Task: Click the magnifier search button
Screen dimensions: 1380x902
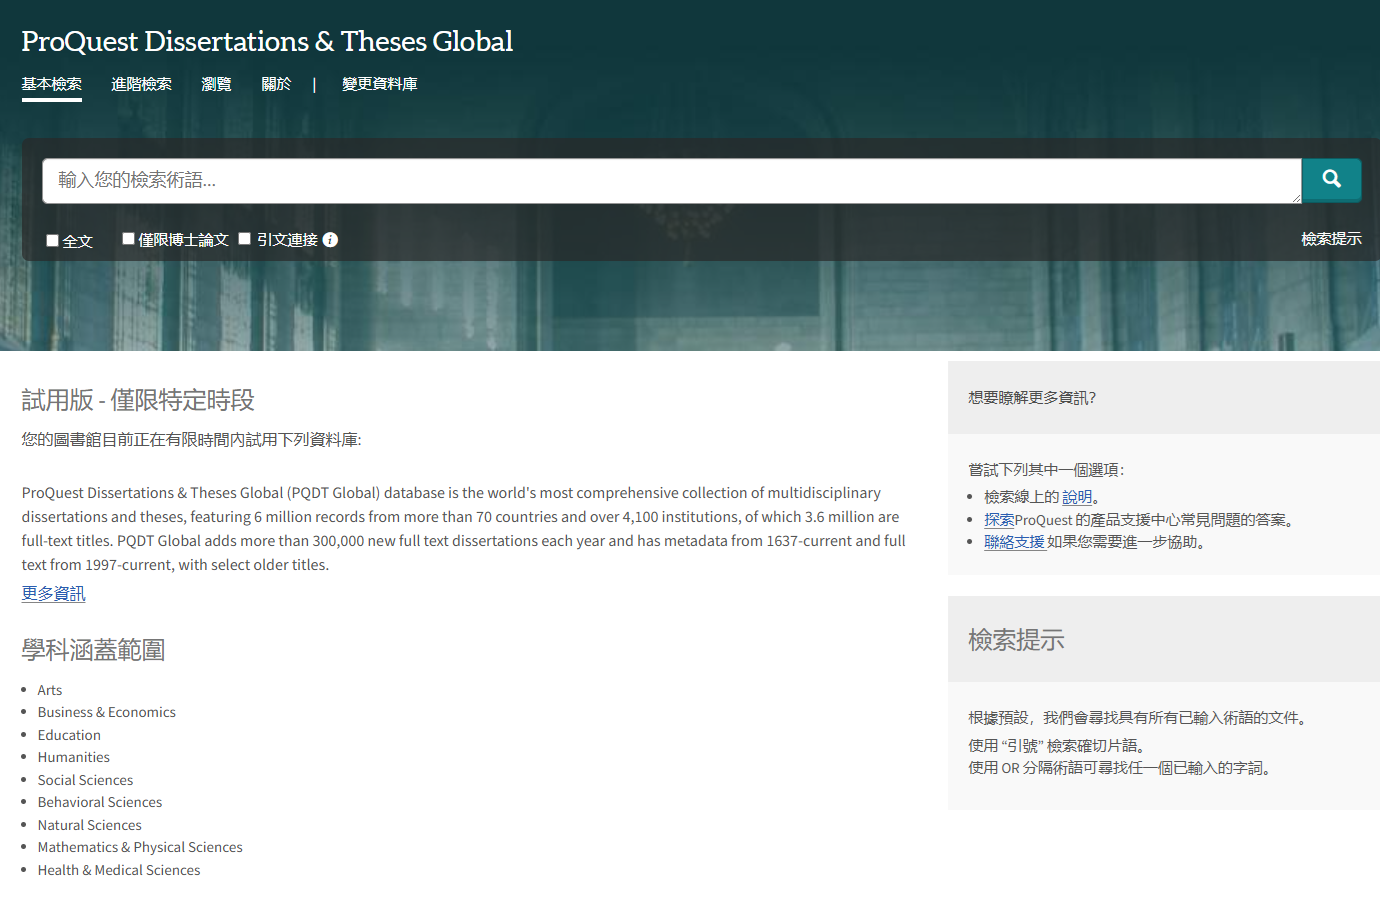Action: (1331, 180)
